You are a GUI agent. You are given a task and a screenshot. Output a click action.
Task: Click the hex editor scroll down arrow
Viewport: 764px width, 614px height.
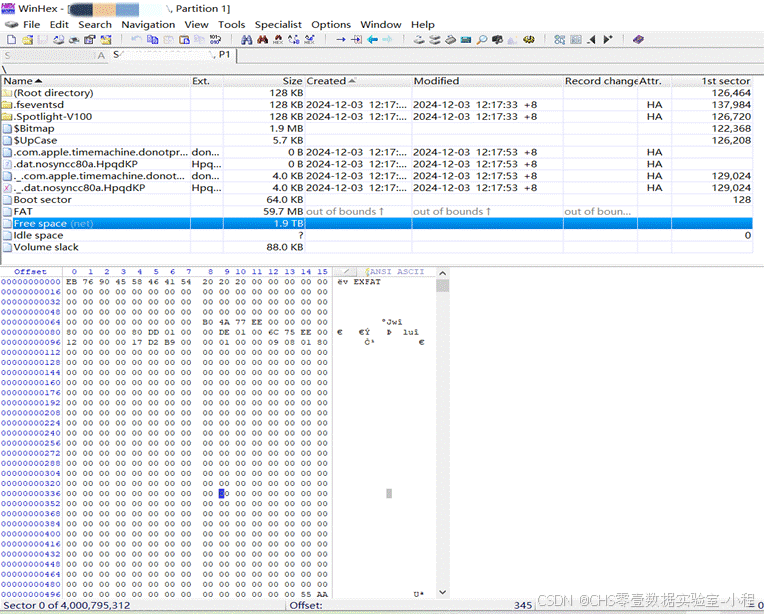click(442, 592)
